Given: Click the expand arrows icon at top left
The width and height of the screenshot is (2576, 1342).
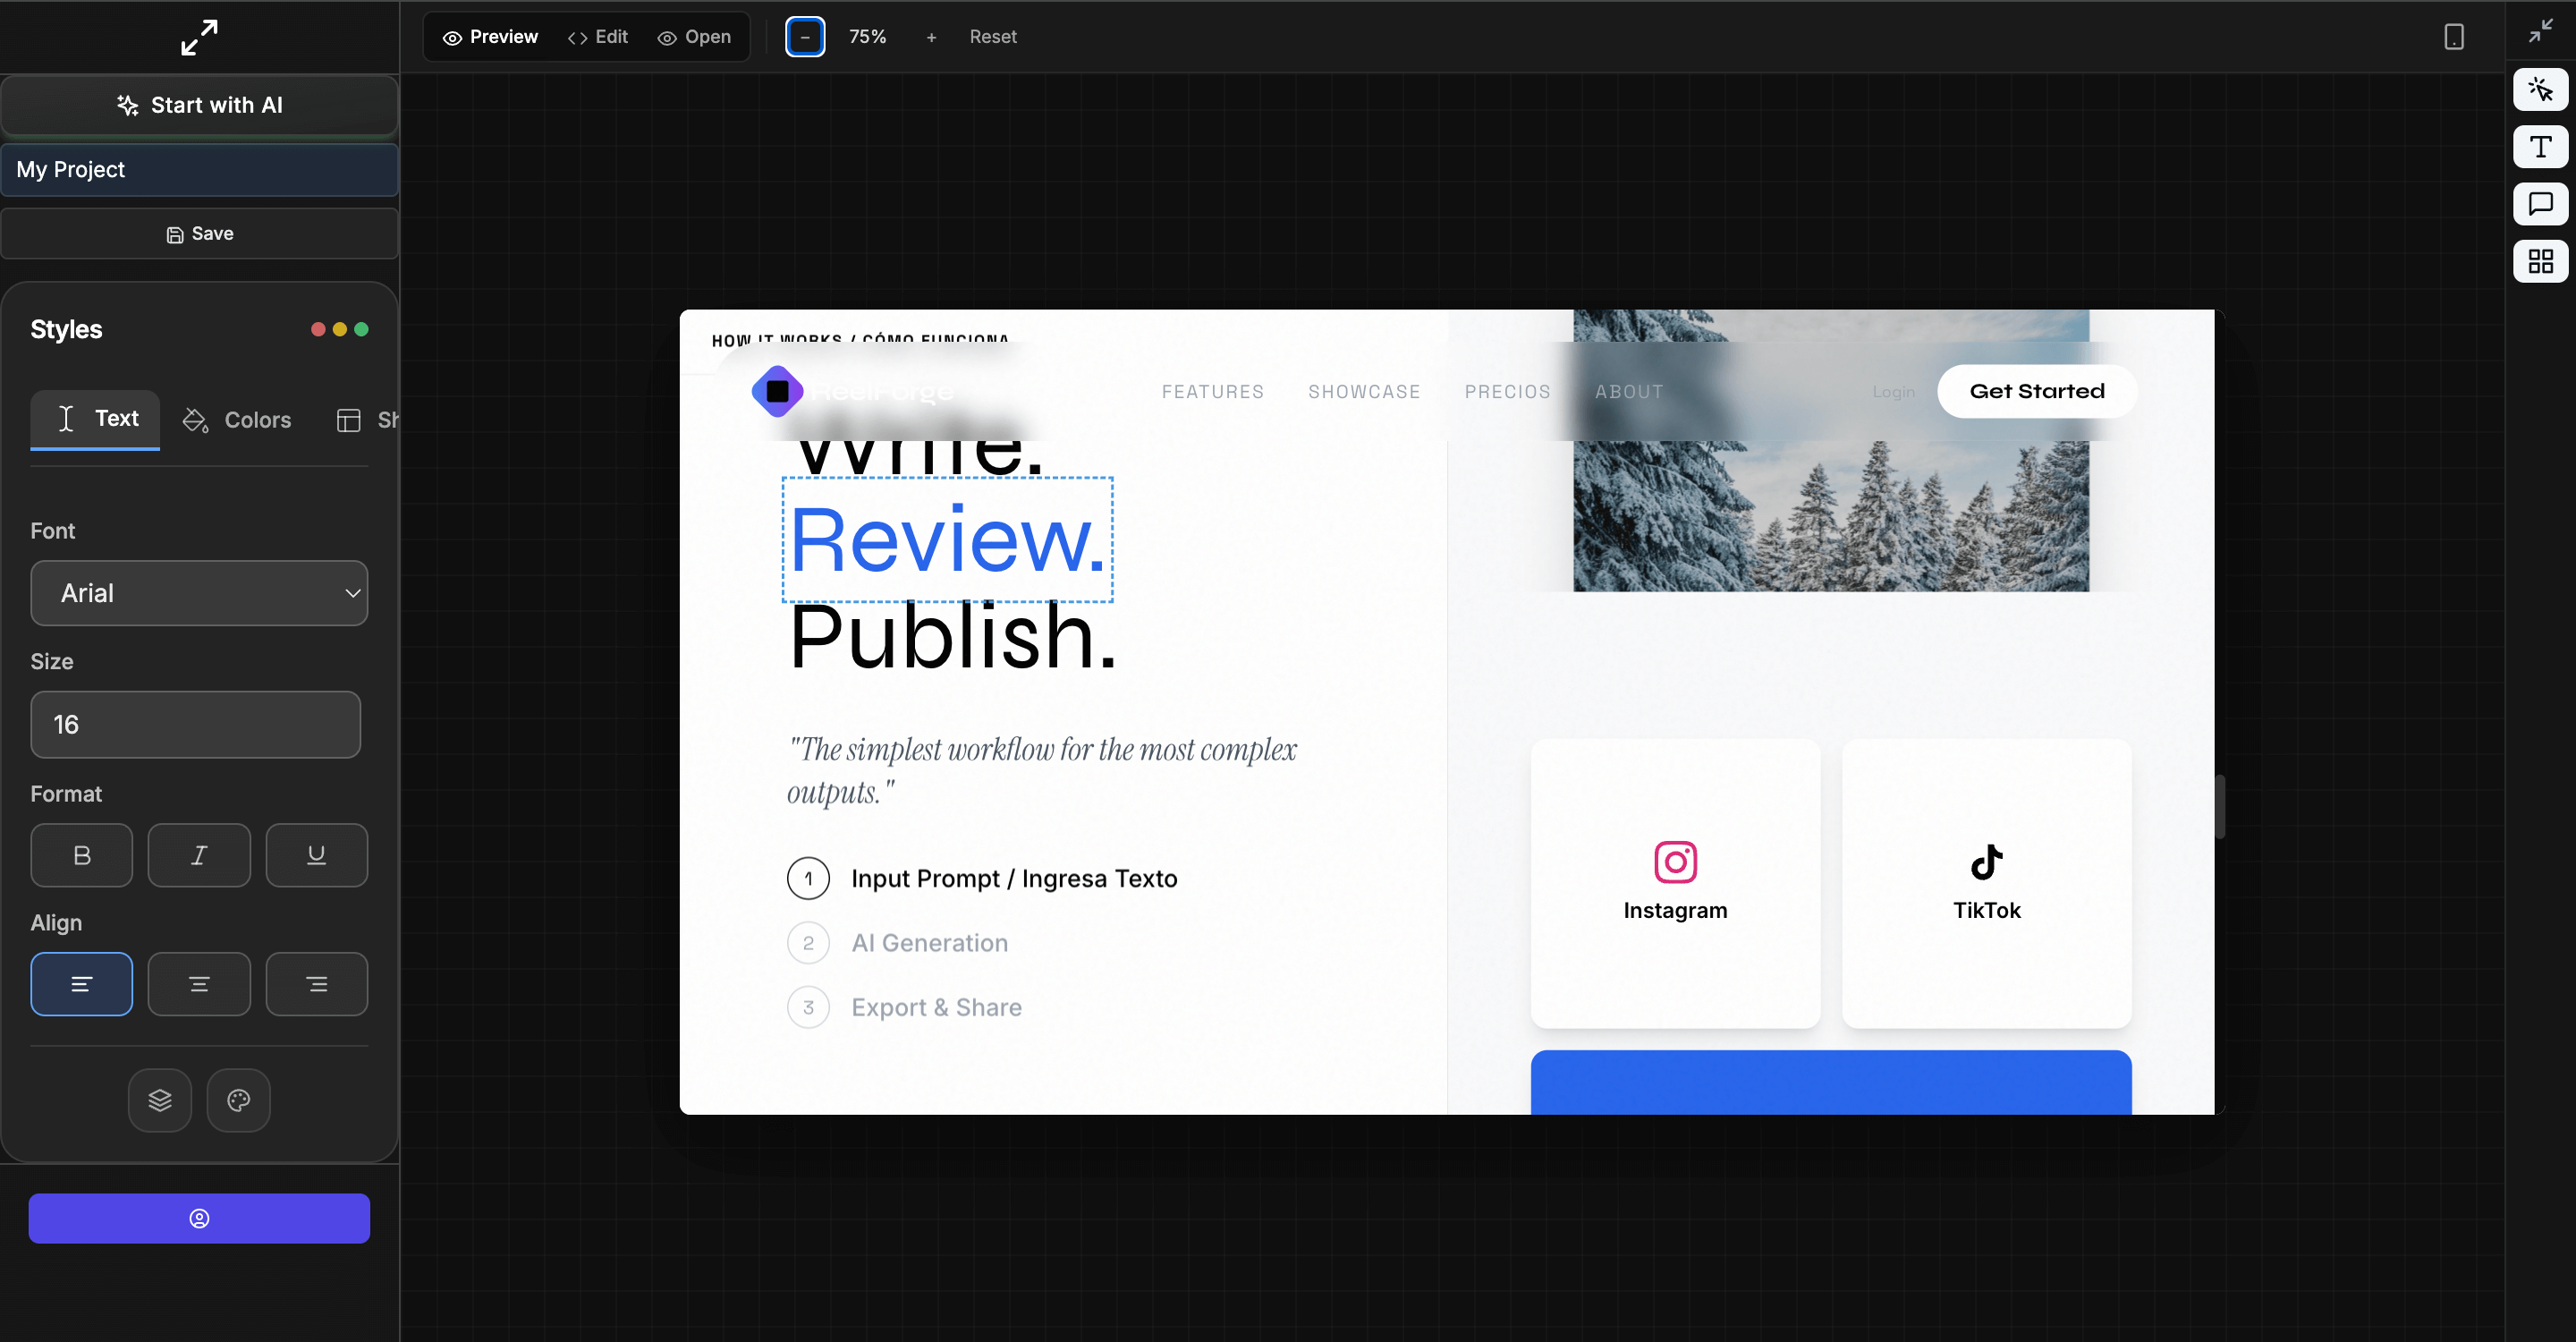Looking at the screenshot, I should 199,37.
